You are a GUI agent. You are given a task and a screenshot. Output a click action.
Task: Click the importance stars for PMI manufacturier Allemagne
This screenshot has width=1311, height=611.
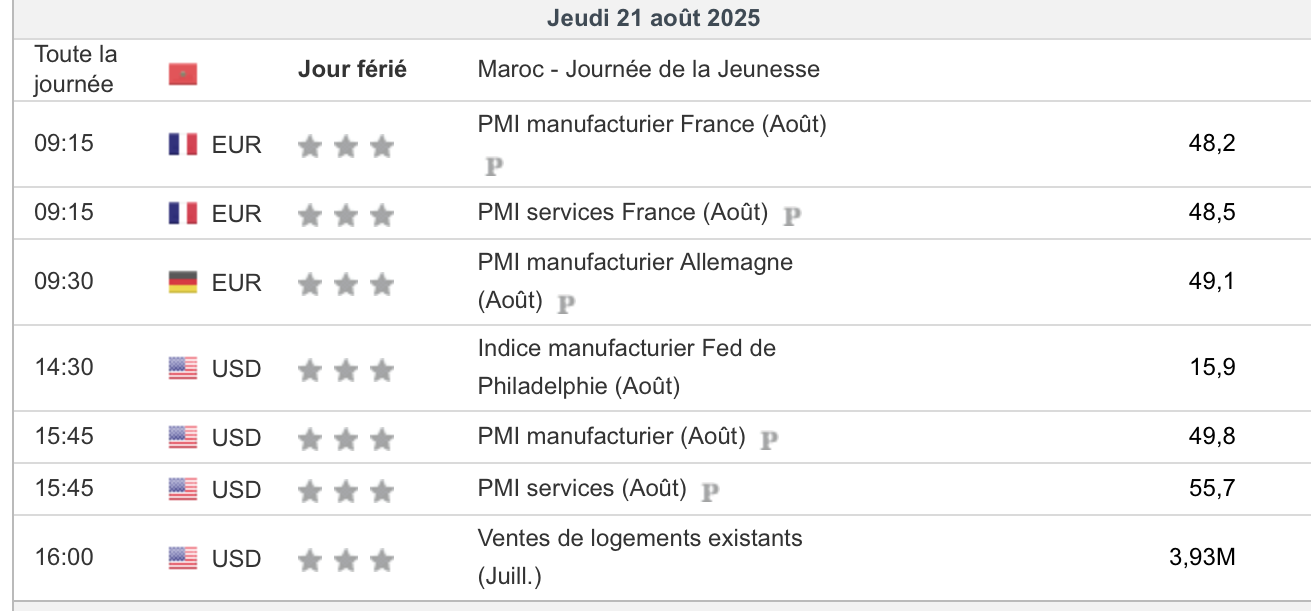345,285
